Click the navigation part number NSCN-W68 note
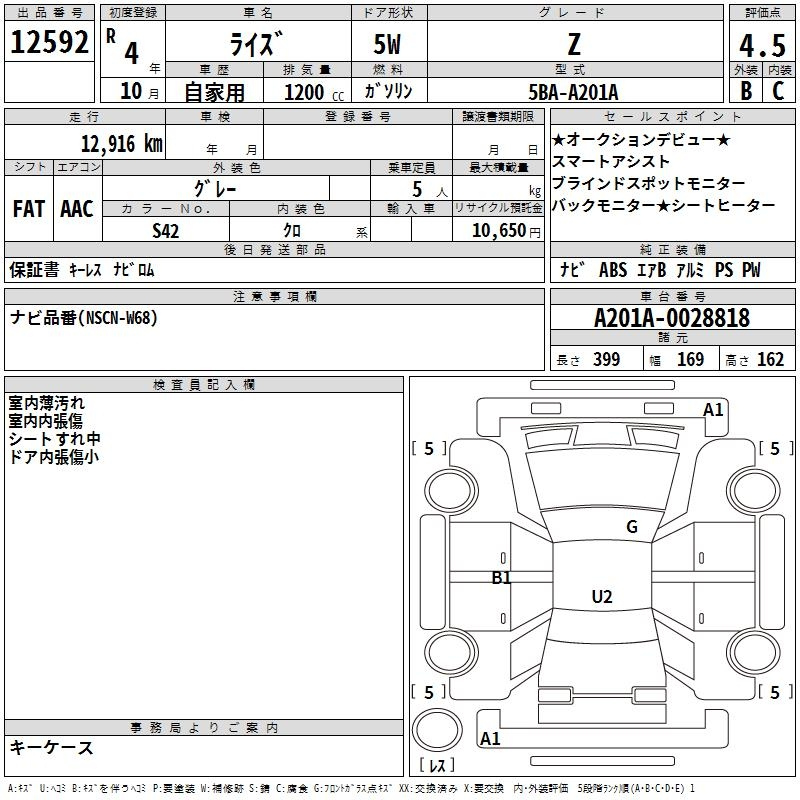The height and width of the screenshot is (800, 800). coord(84,318)
